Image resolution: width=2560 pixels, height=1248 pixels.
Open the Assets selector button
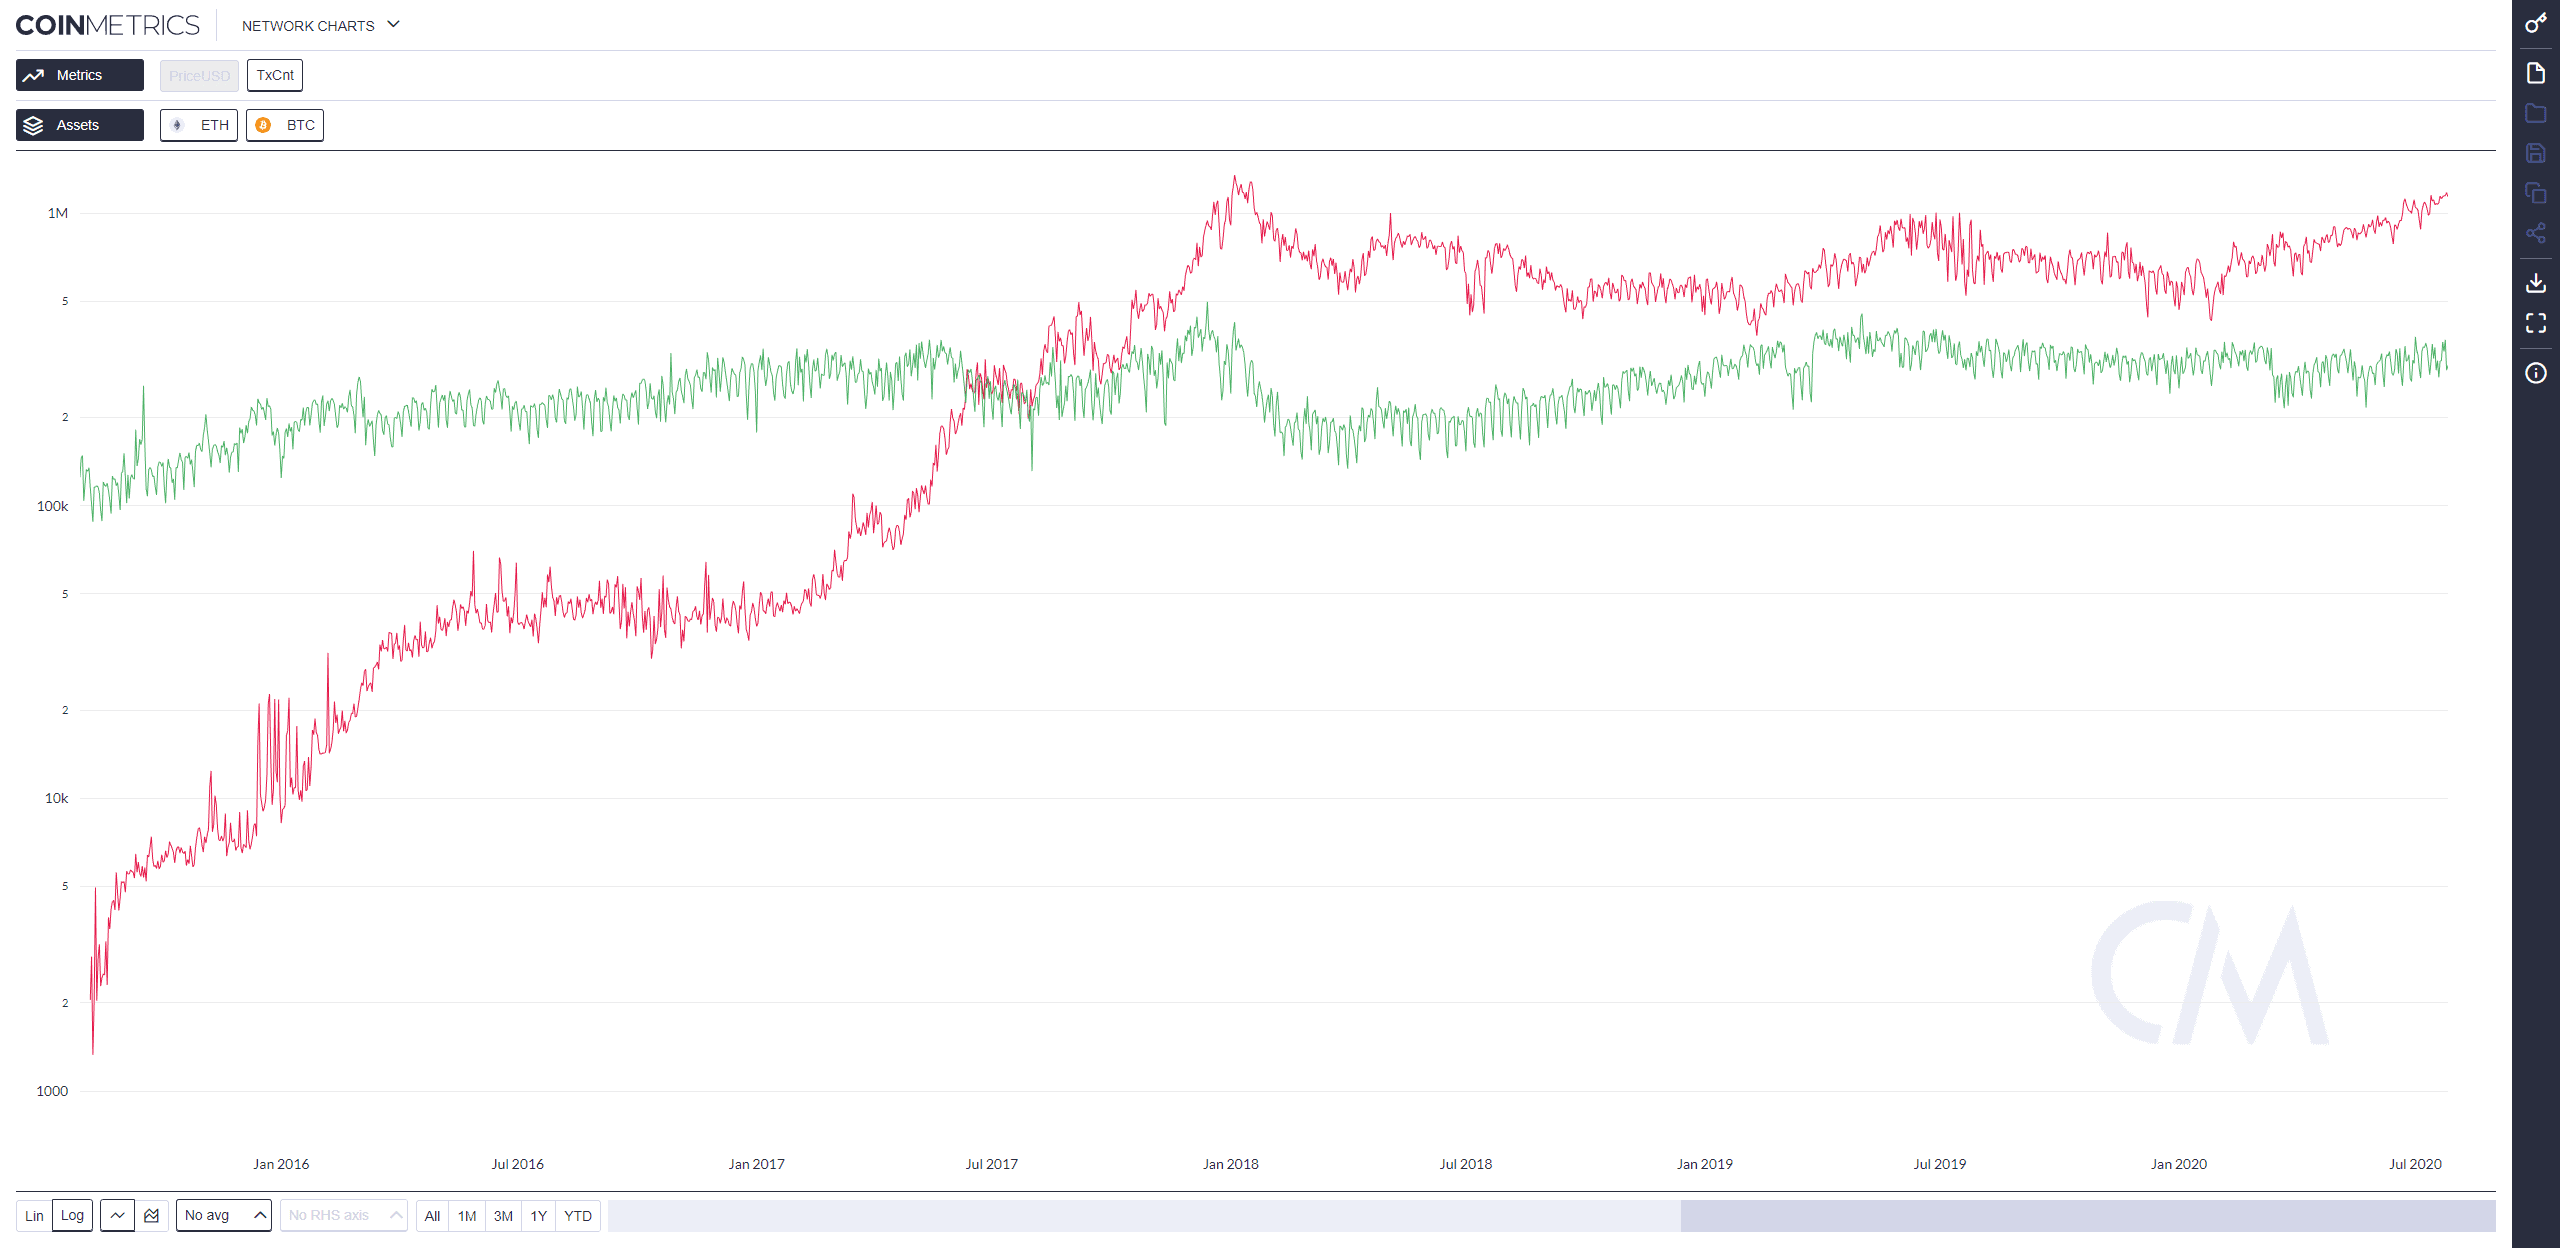pos(80,125)
